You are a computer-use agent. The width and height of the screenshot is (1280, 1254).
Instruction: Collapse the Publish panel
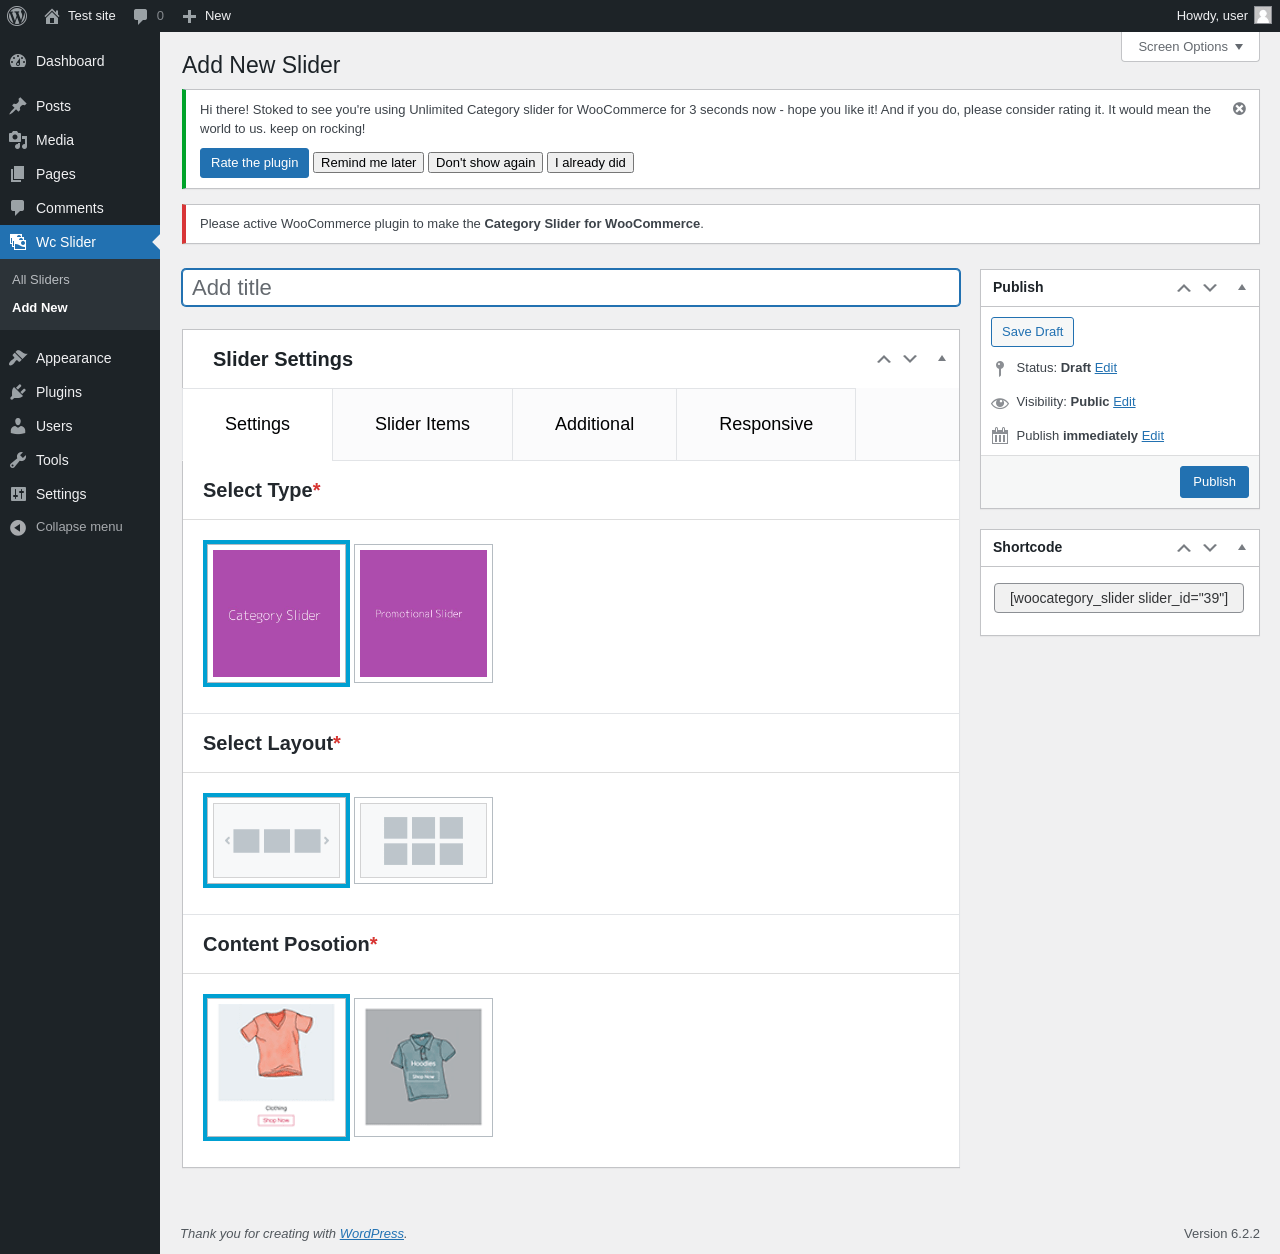1242,287
